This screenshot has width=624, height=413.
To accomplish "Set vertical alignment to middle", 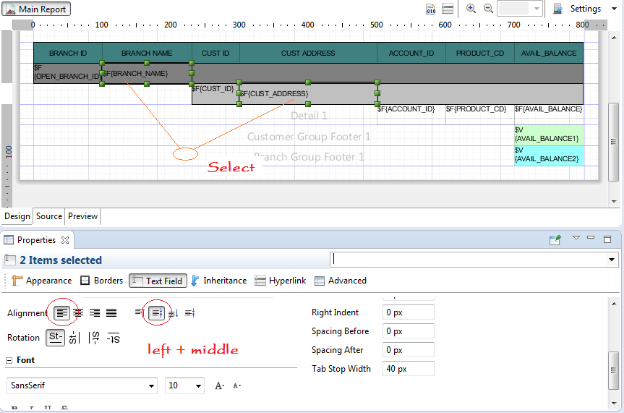I will pyautogui.click(x=157, y=313).
